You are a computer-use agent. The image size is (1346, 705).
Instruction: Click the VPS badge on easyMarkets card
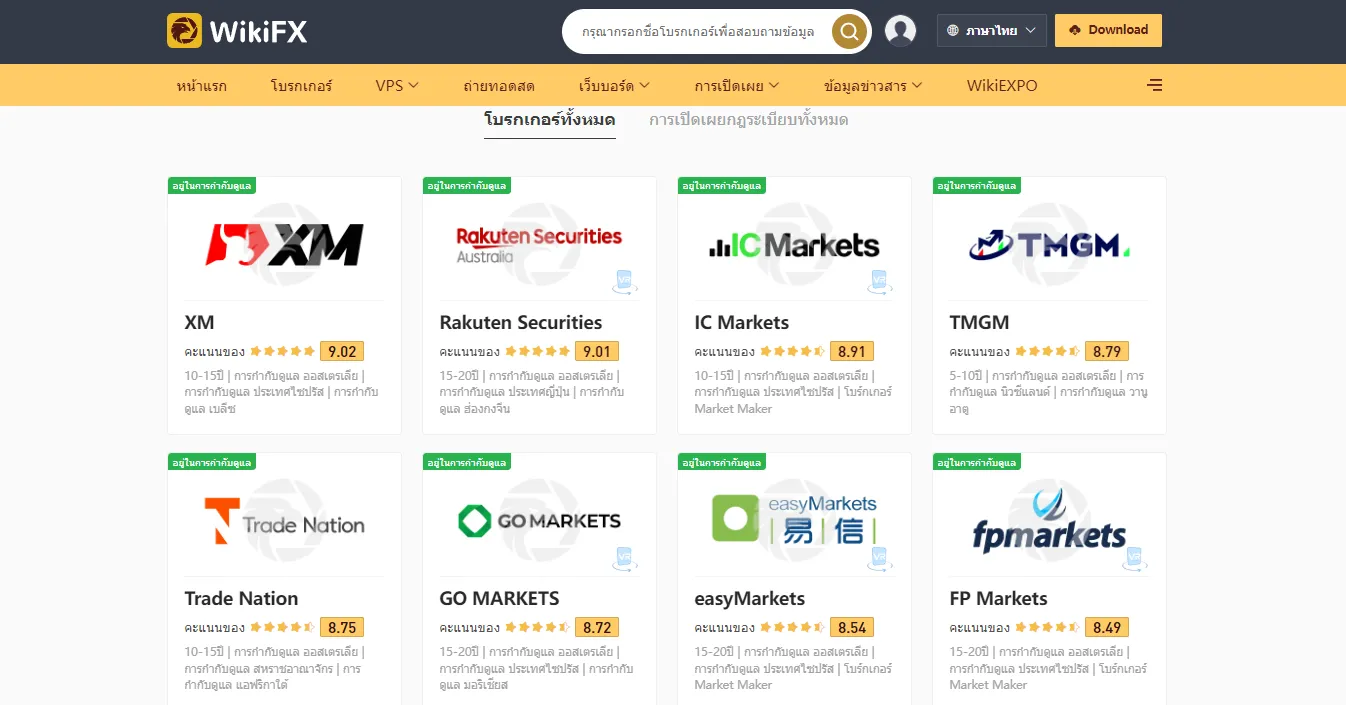click(x=880, y=558)
